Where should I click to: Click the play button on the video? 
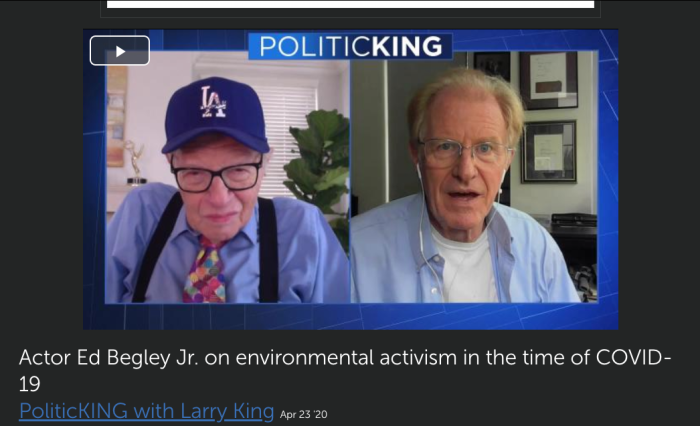pyautogui.click(x=120, y=50)
